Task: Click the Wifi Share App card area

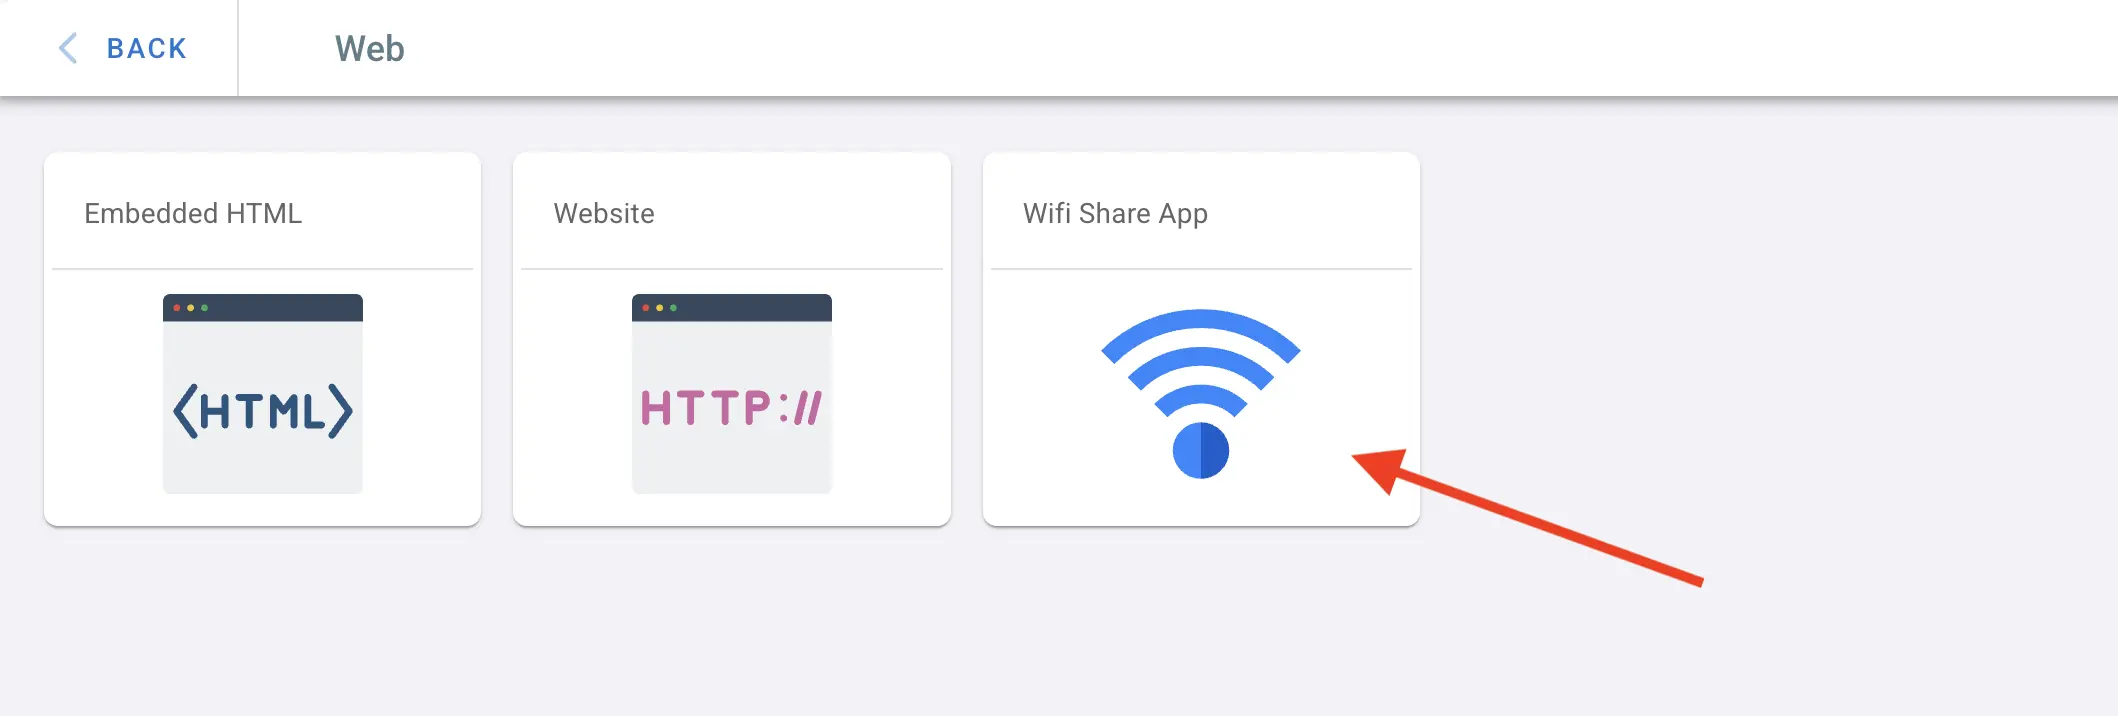Action: pyautogui.click(x=1200, y=340)
